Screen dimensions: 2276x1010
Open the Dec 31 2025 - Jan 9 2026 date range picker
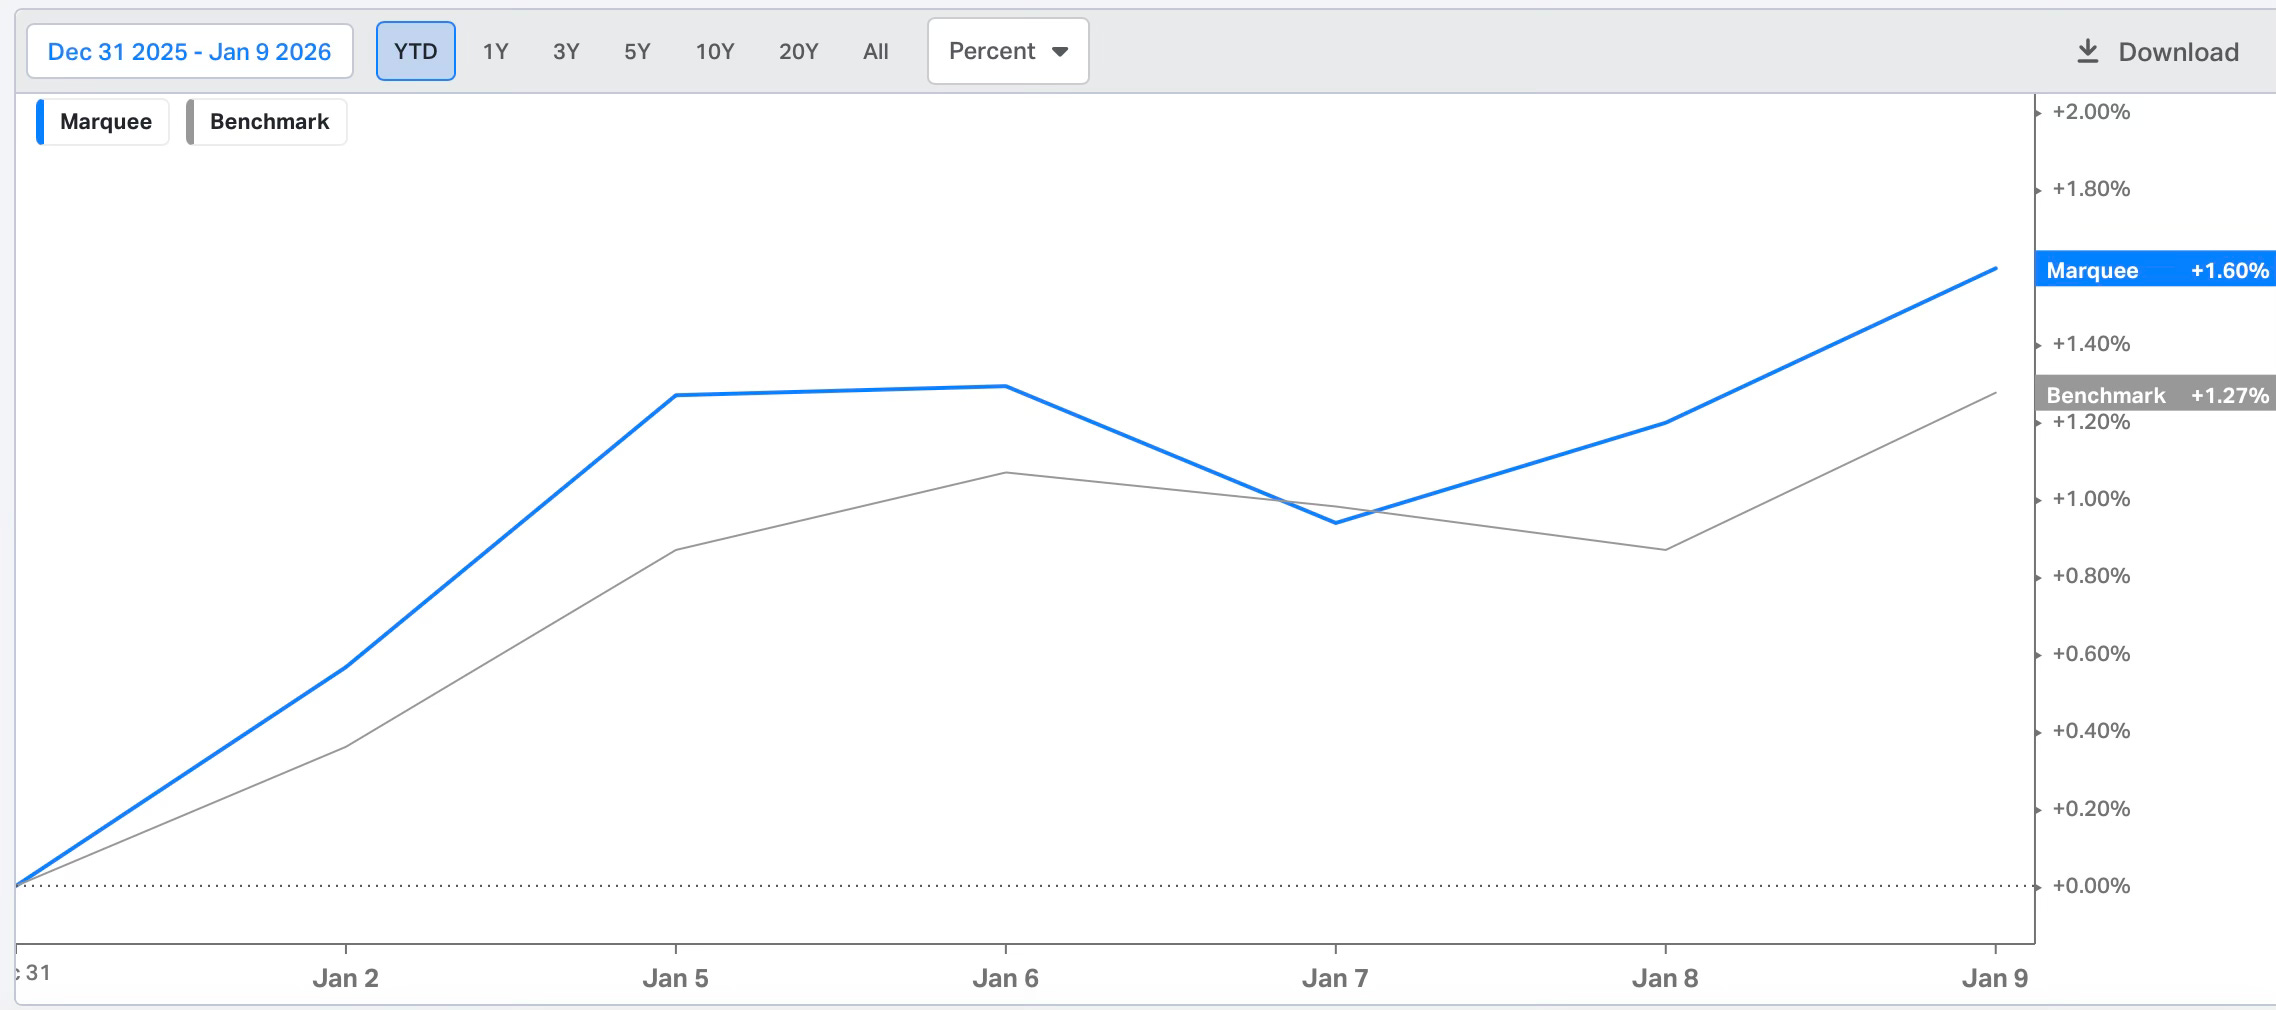coord(189,51)
